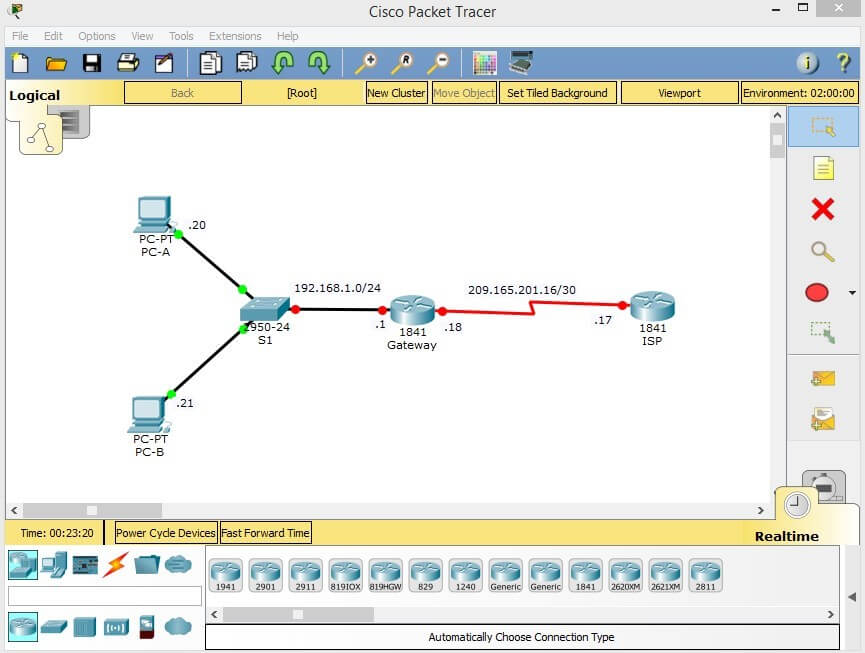Click the Fast Forward Time button

tap(265, 533)
